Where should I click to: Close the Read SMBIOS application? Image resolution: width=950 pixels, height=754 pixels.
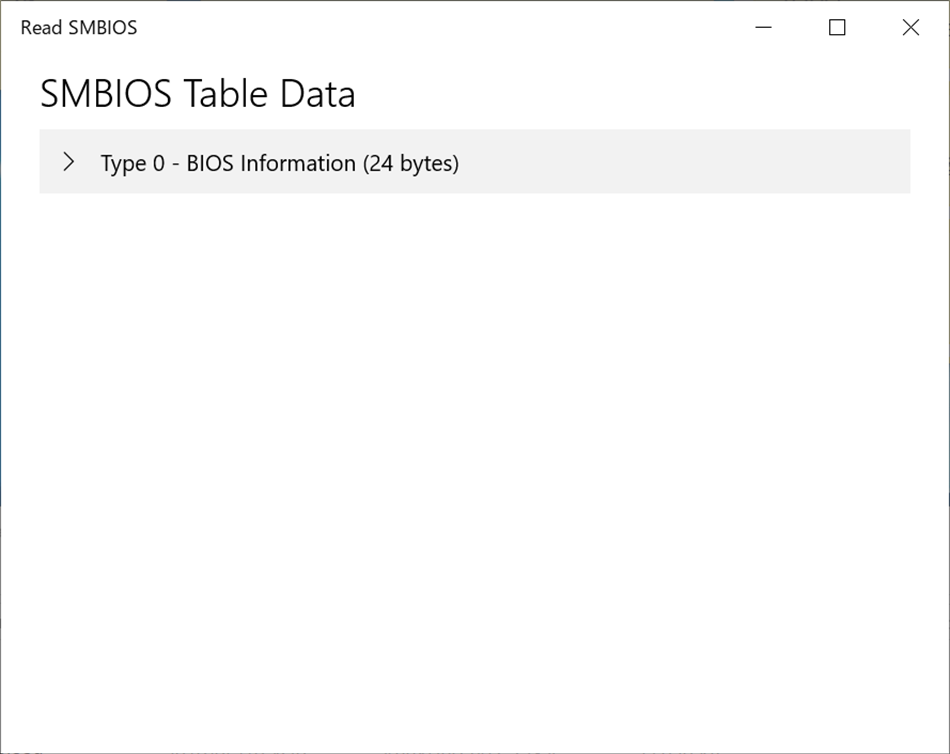click(910, 27)
